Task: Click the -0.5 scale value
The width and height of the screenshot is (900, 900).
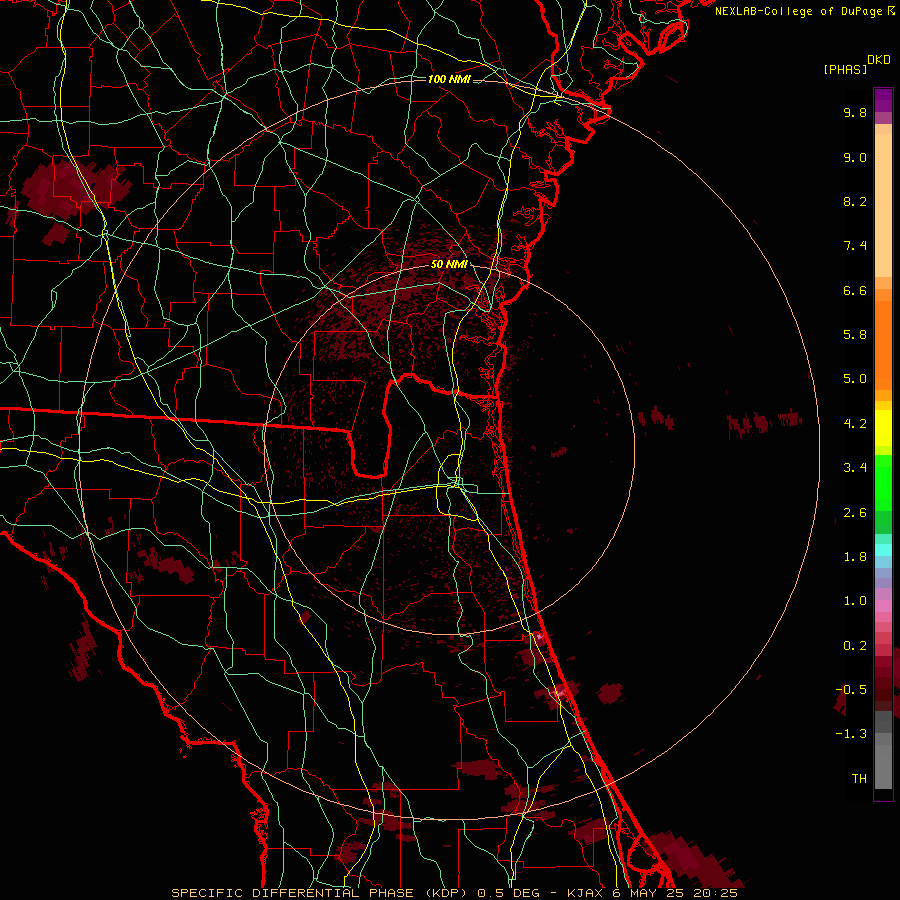Action: 851,690
